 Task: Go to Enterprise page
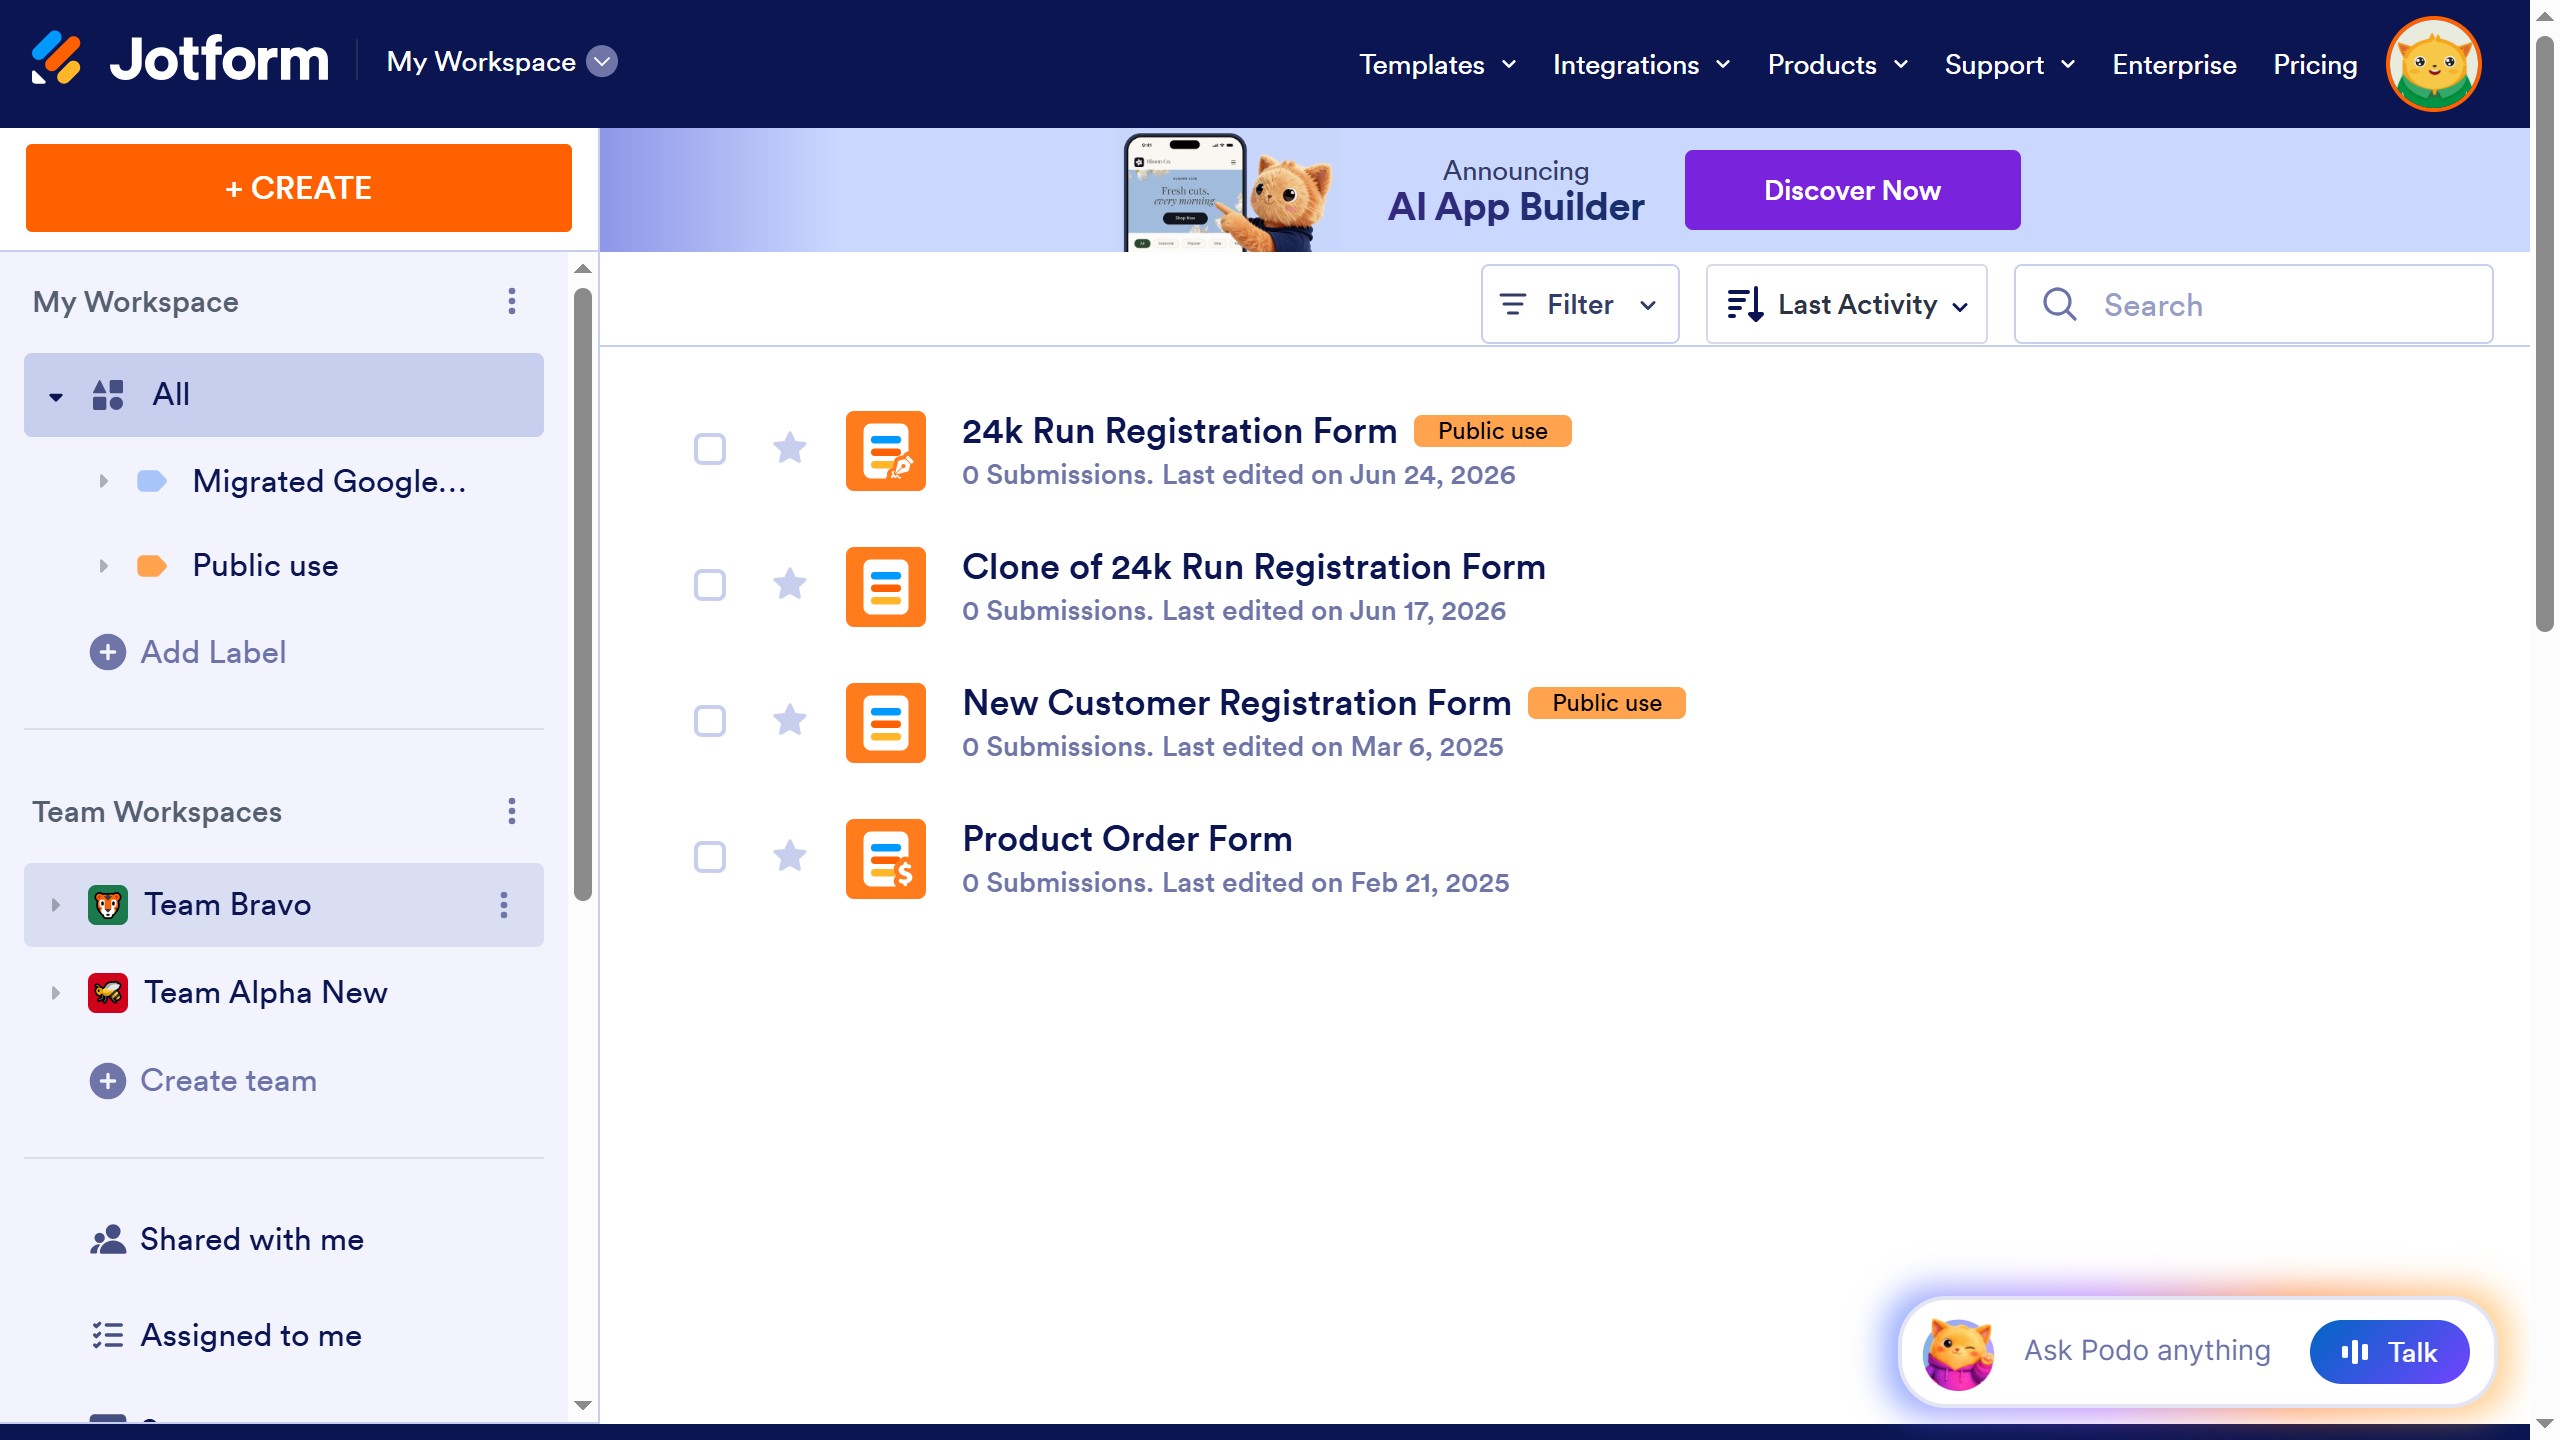2174,65
